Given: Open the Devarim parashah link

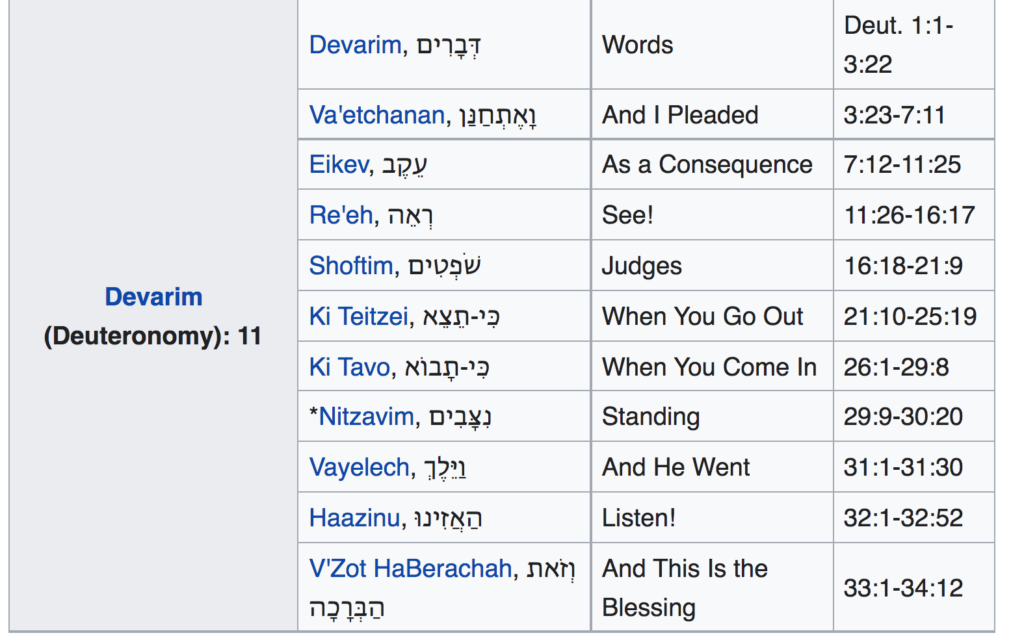Looking at the screenshot, I should (x=354, y=45).
